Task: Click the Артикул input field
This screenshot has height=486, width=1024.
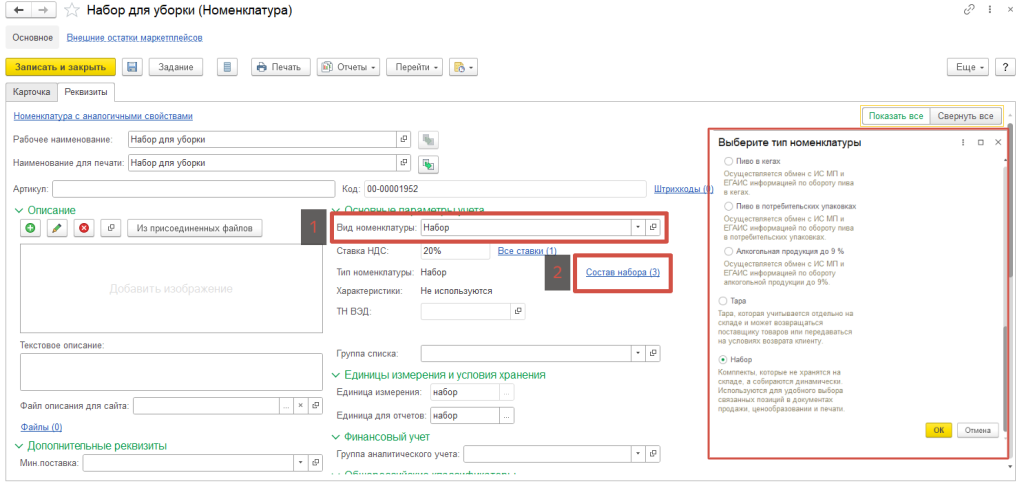Action: tap(192, 188)
